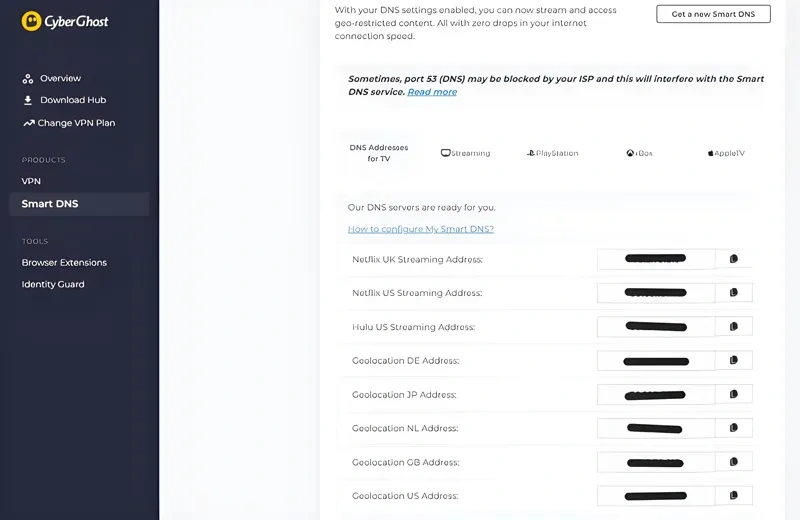This screenshot has width=800, height=520.
Task: Copy the Geolocation GB Address
Action: coord(734,462)
